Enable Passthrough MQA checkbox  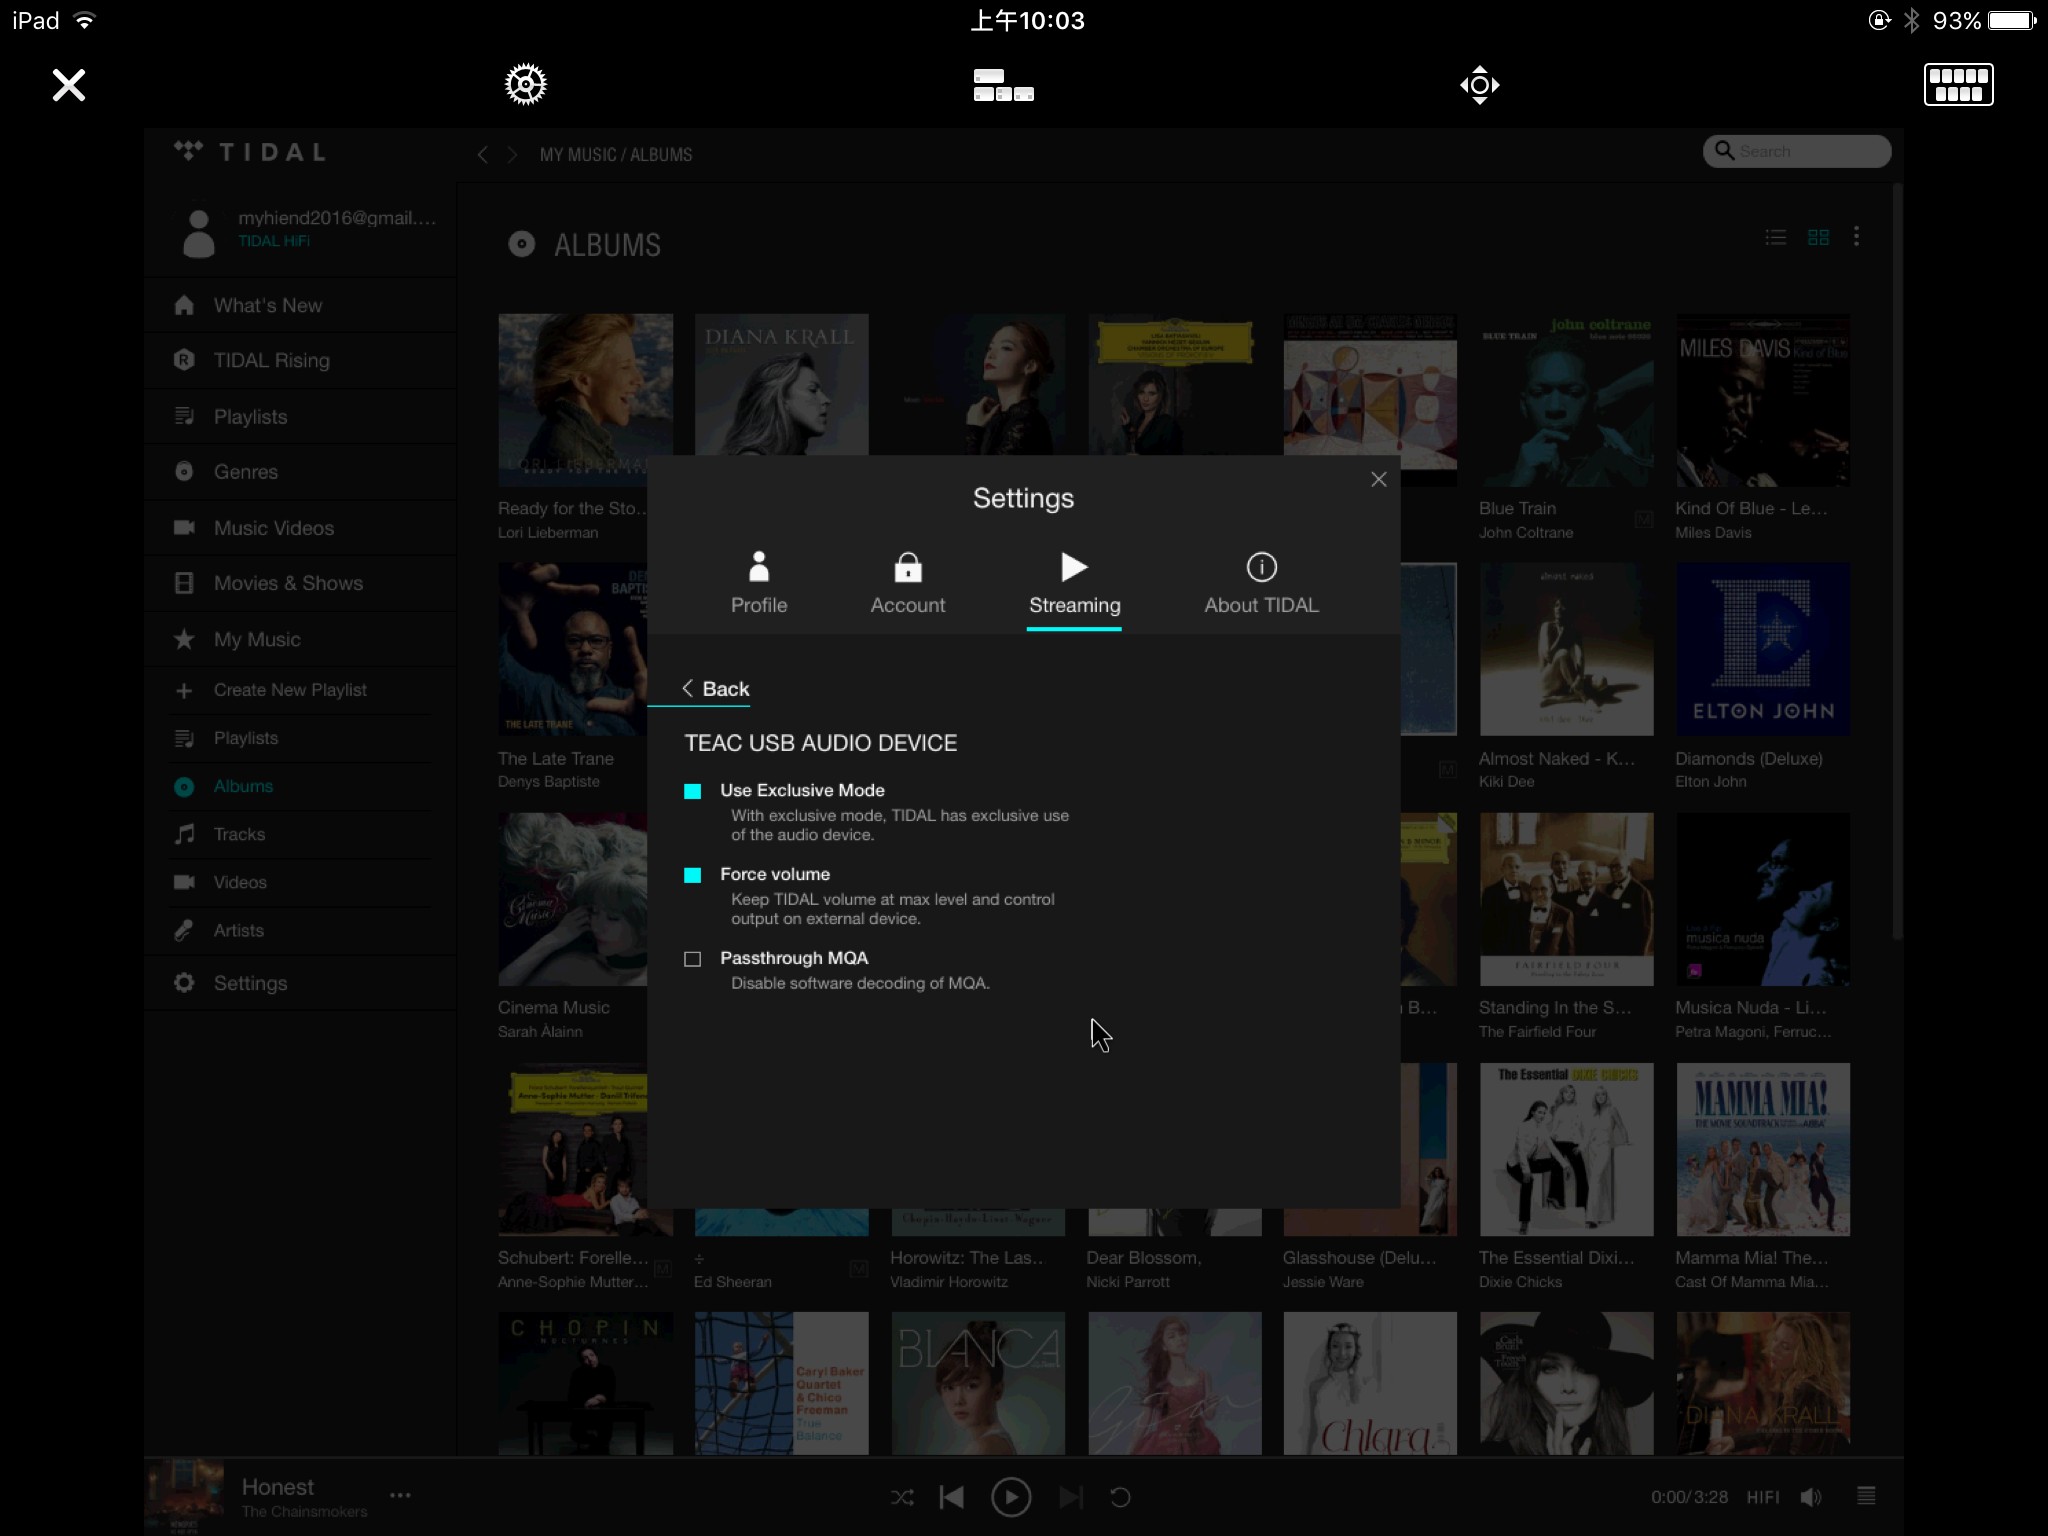(692, 959)
